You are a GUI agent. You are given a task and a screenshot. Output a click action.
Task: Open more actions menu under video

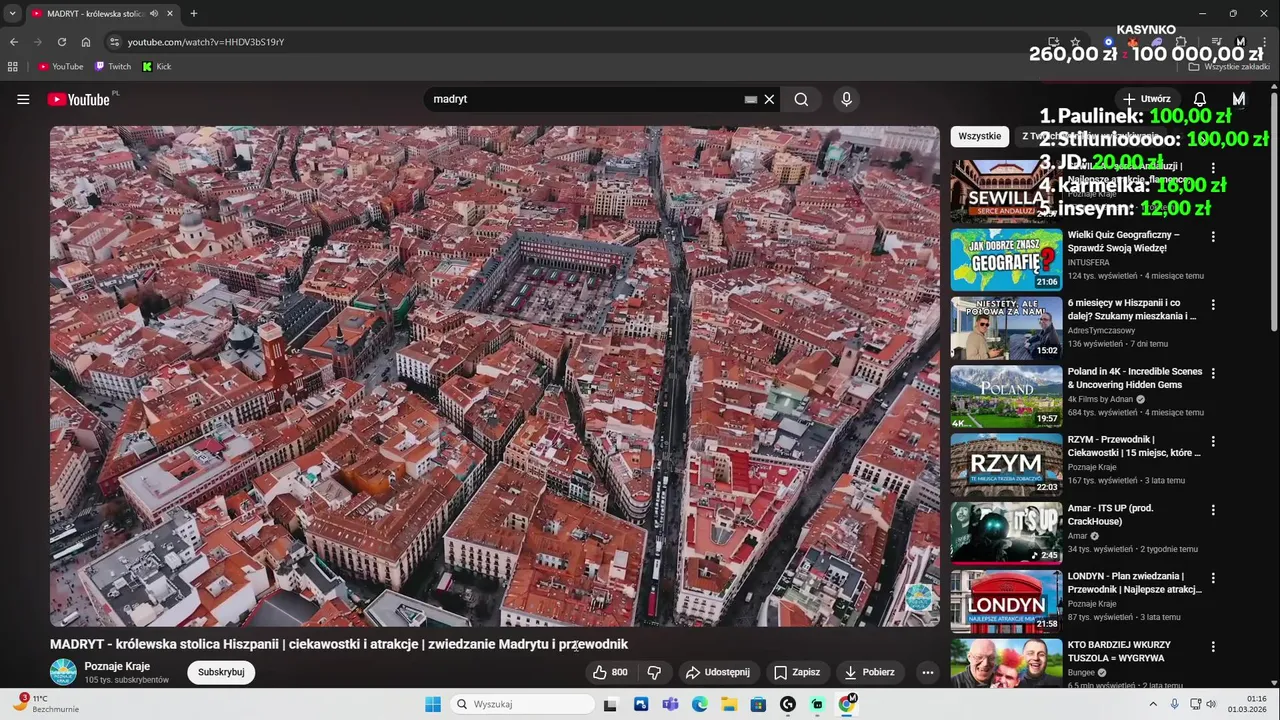pos(928,672)
